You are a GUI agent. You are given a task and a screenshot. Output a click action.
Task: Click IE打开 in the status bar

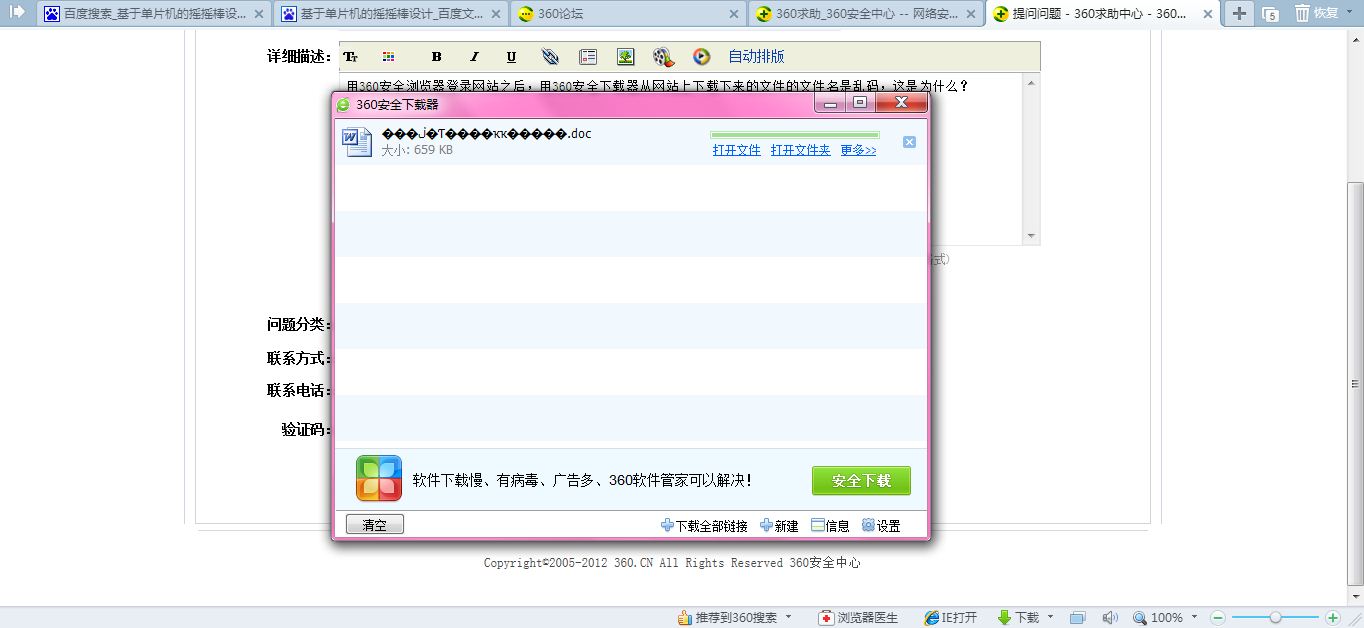(x=950, y=618)
